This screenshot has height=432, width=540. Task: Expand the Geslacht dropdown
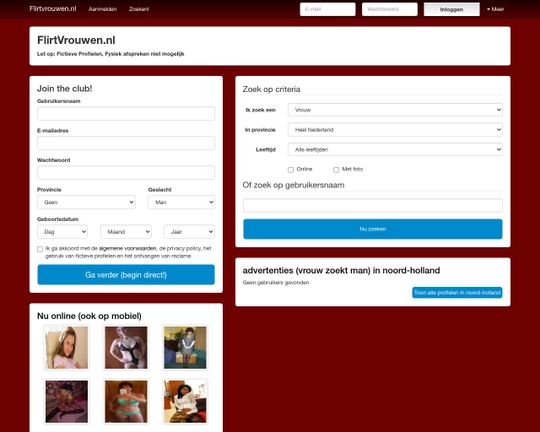[x=181, y=202]
